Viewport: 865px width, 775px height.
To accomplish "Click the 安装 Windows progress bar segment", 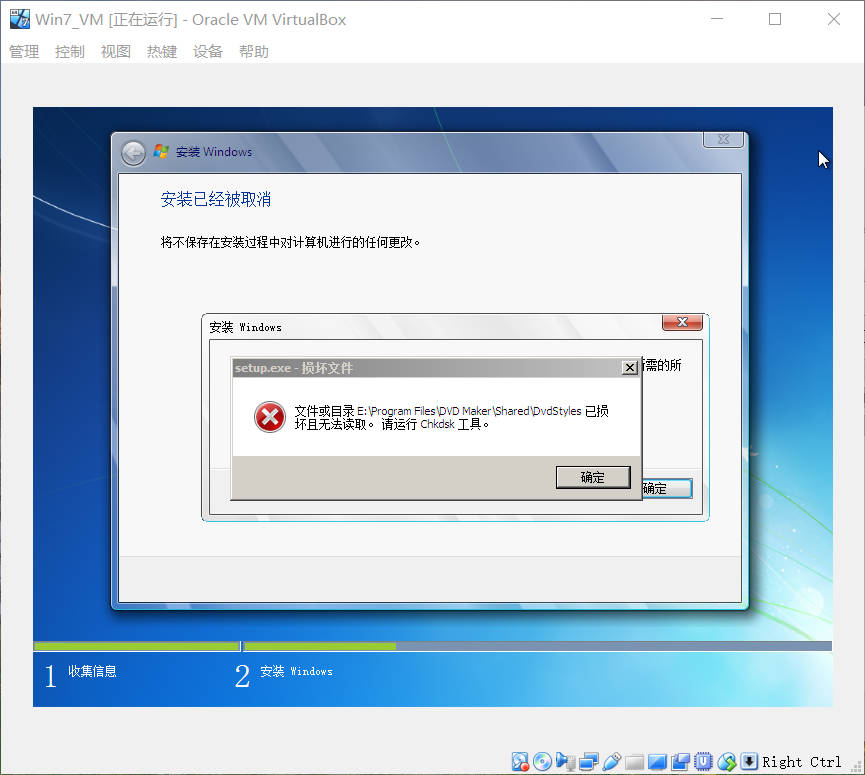I will pos(538,646).
